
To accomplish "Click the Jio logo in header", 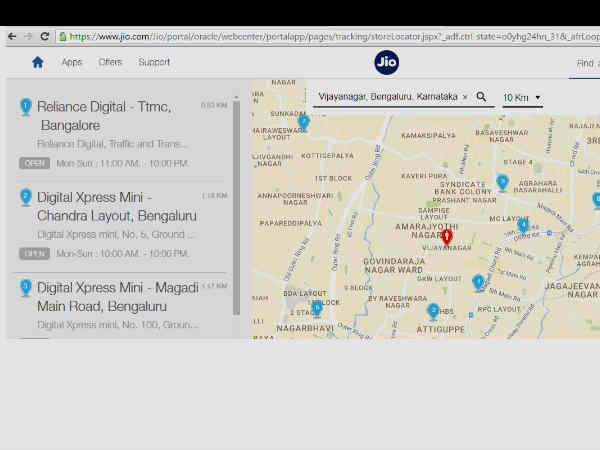I will pyautogui.click(x=387, y=62).
